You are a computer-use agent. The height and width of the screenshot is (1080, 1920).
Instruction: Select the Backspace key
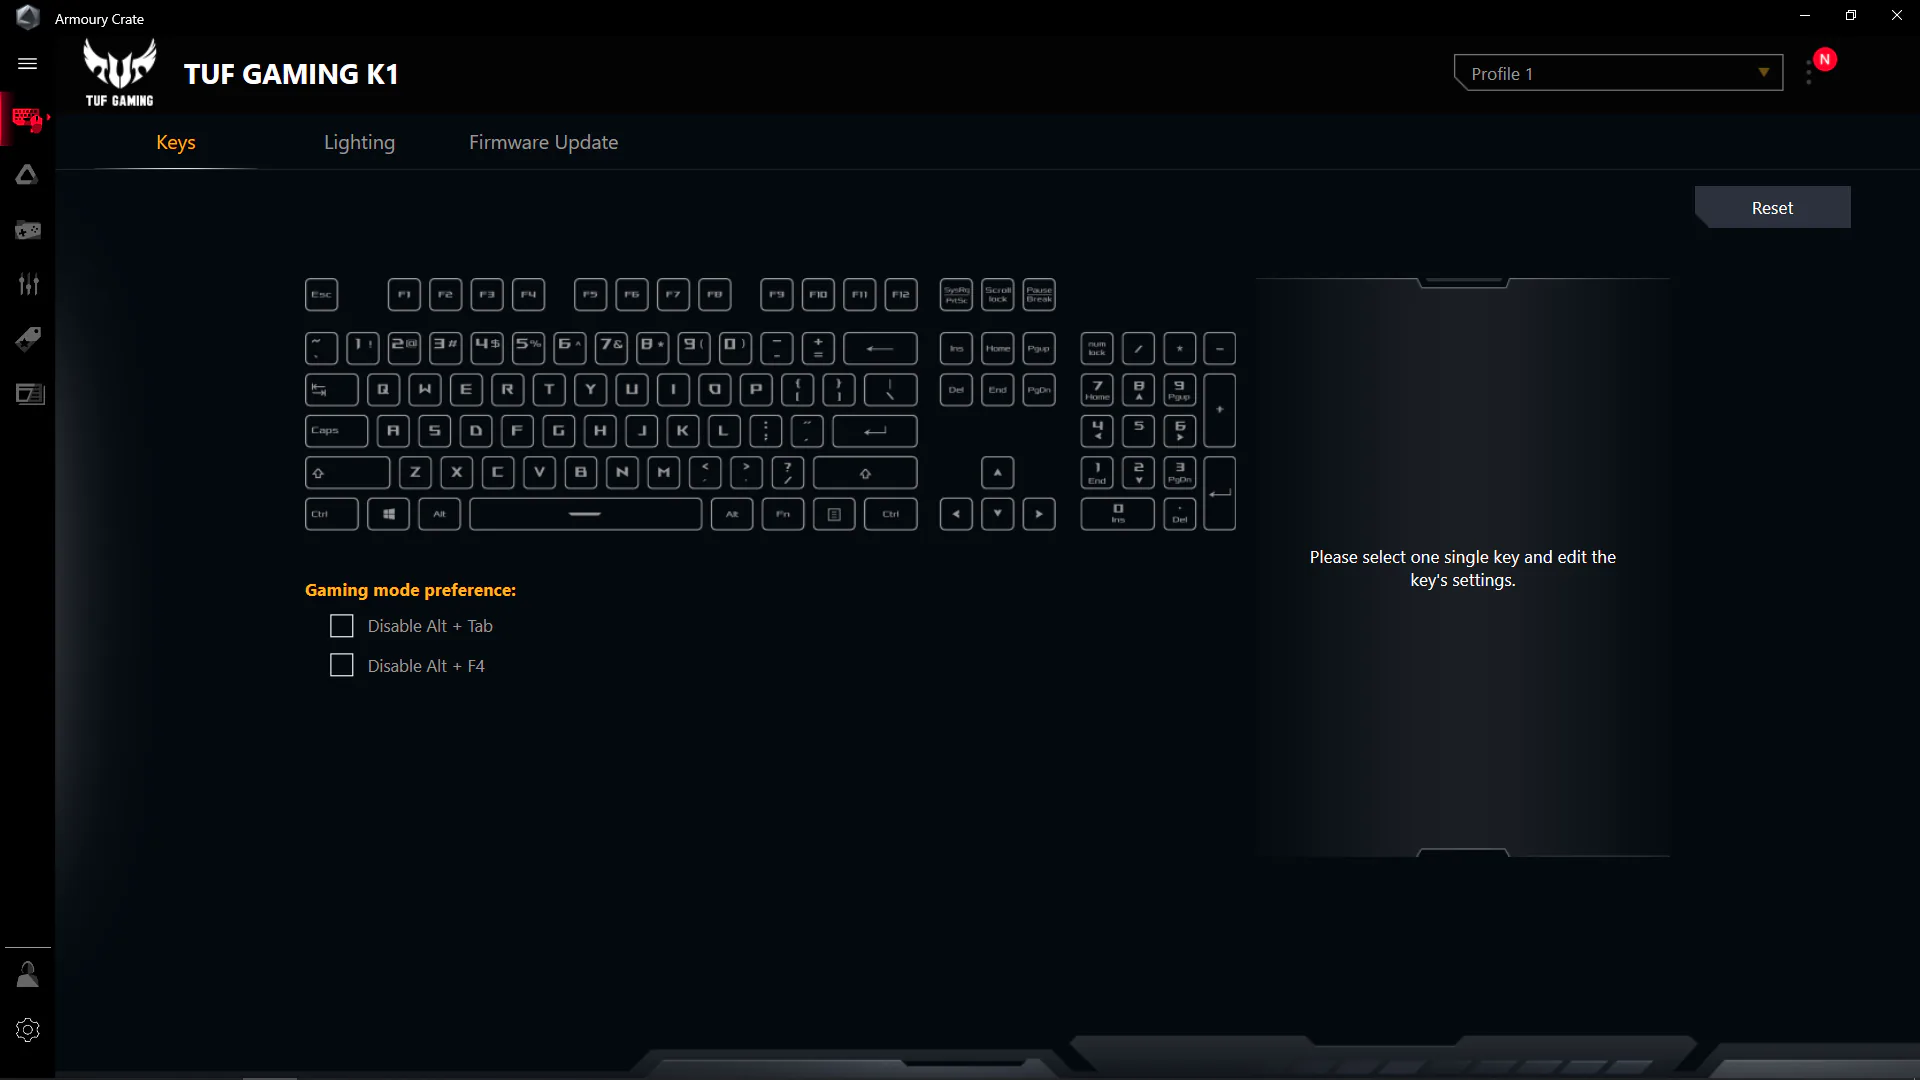(x=880, y=348)
